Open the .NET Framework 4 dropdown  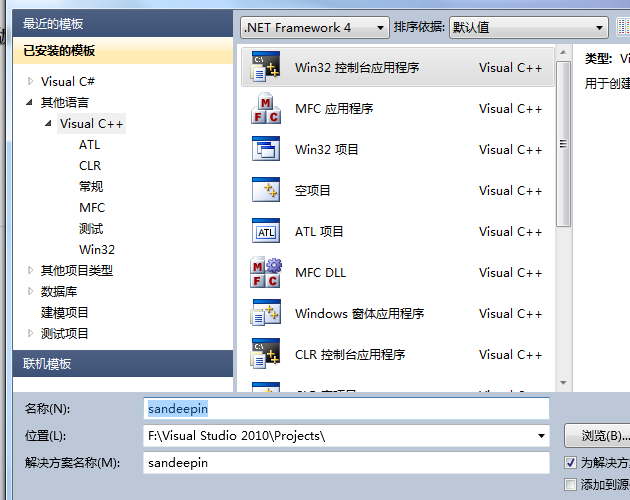[x=314, y=28]
